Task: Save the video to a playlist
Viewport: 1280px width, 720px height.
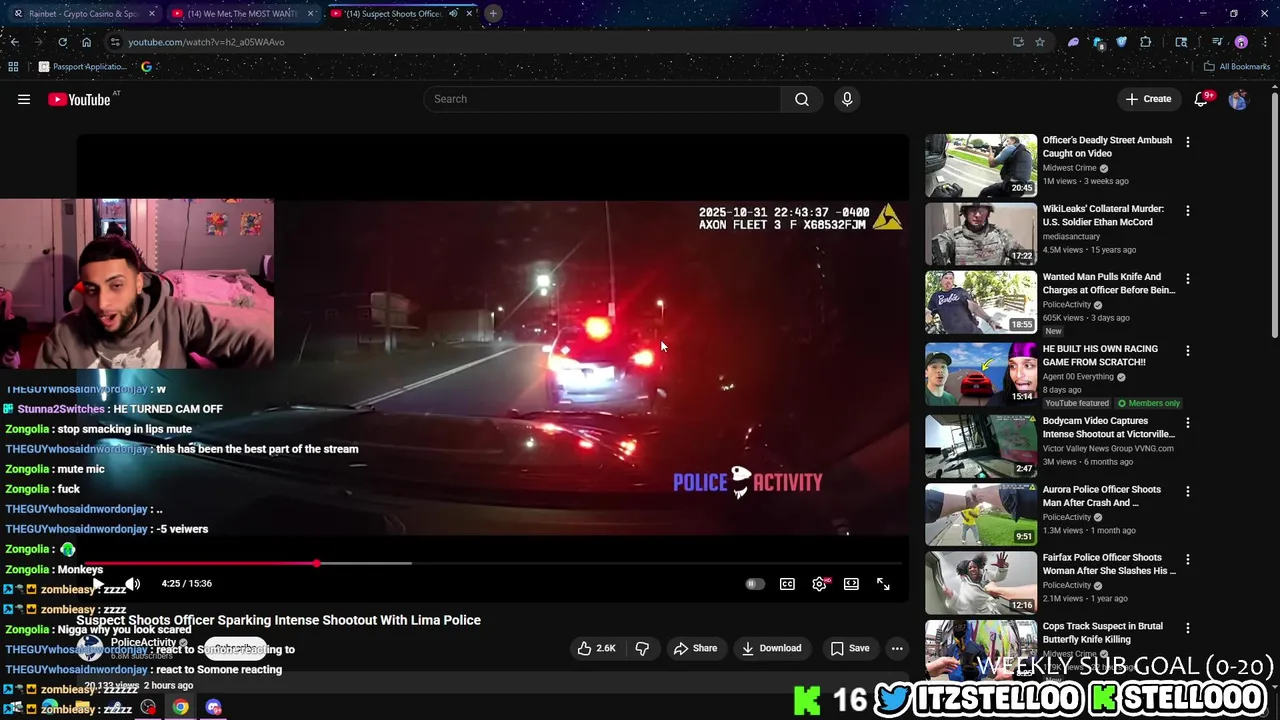Action: tap(850, 648)
